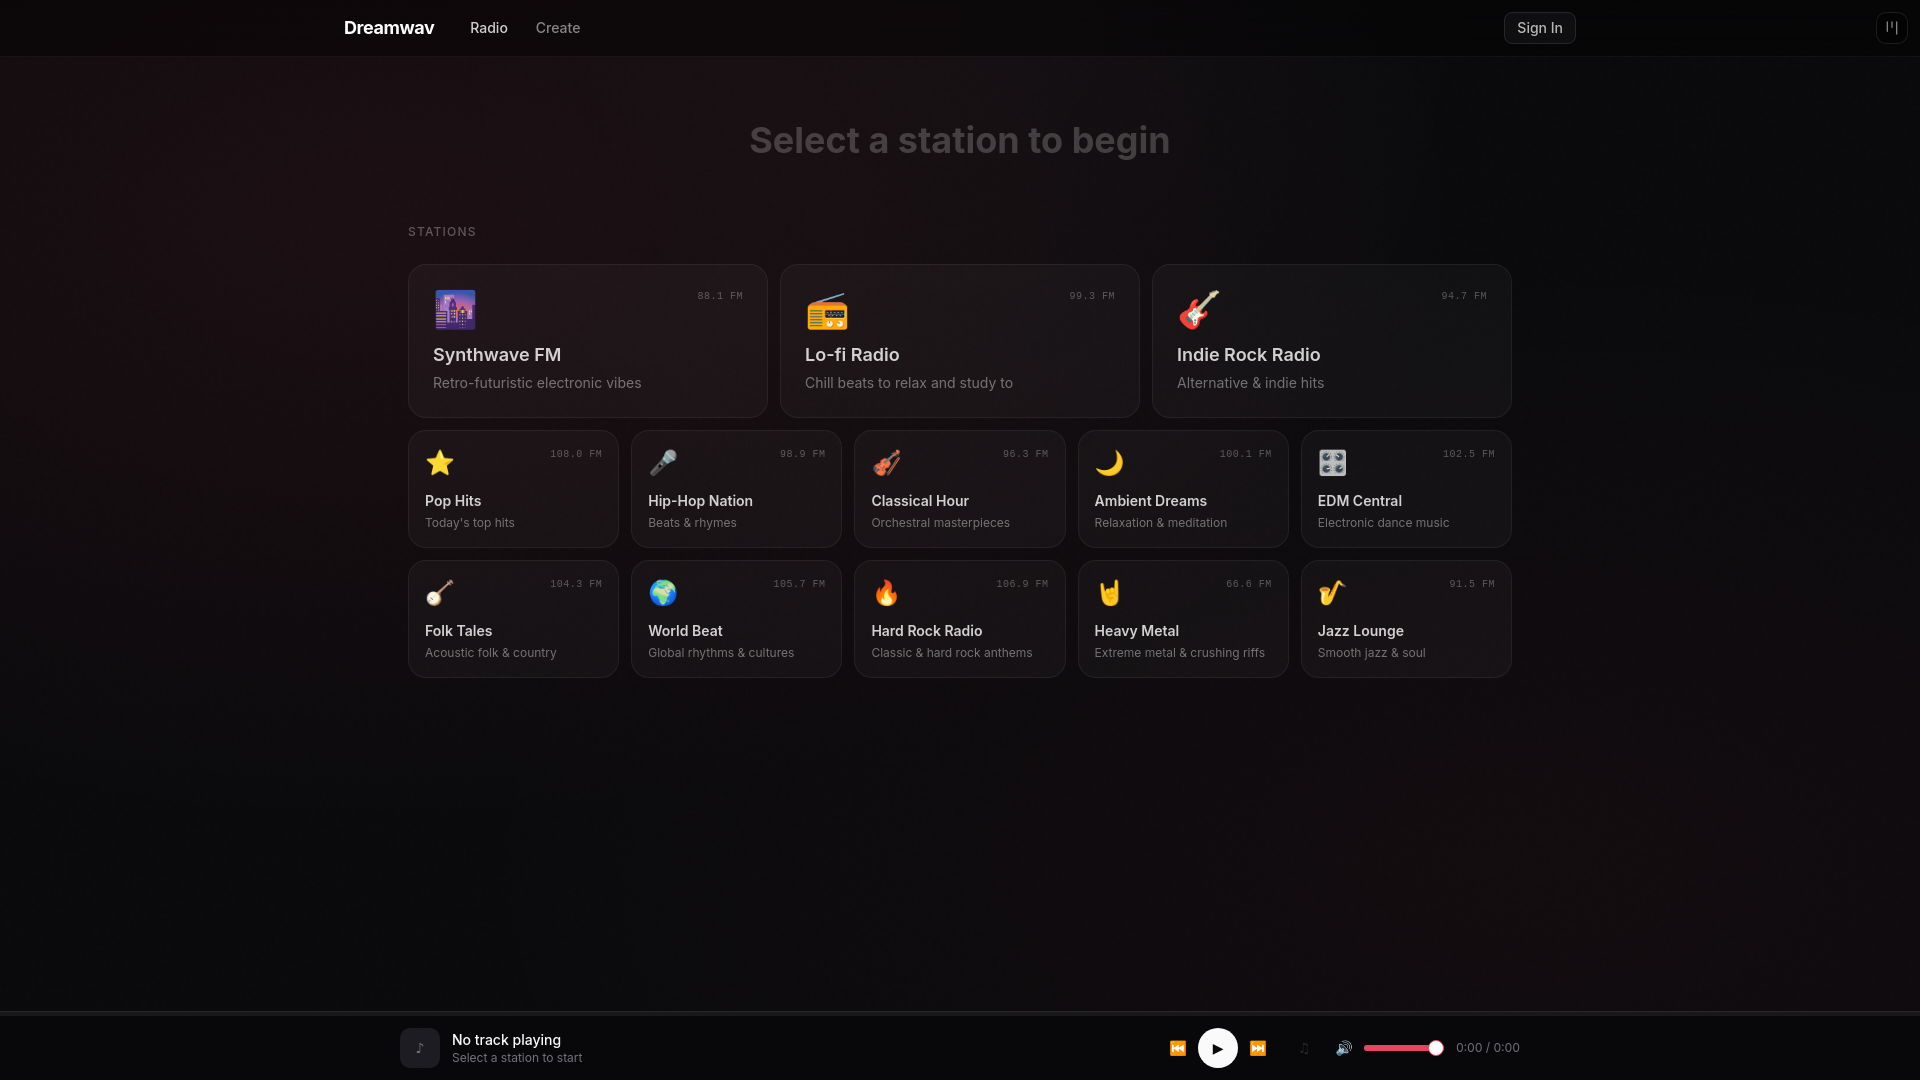Click 'Retro-futuristic electronic vibes' description
Screen dimensions: 1920x1080
point(537,383)
